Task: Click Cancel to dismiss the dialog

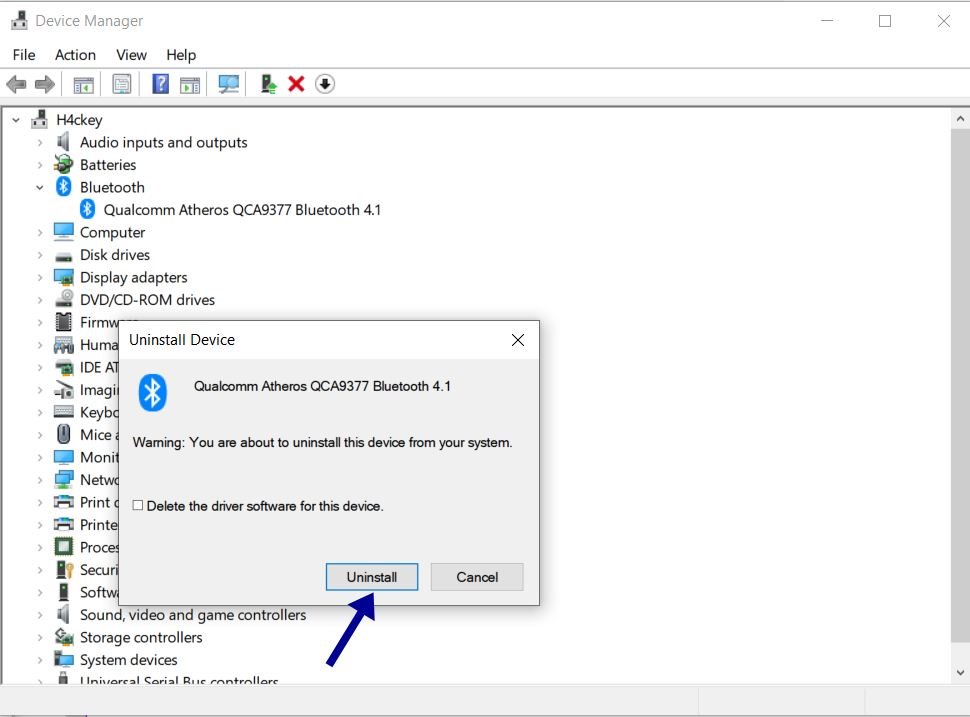Action: click(x=477, y=577)
